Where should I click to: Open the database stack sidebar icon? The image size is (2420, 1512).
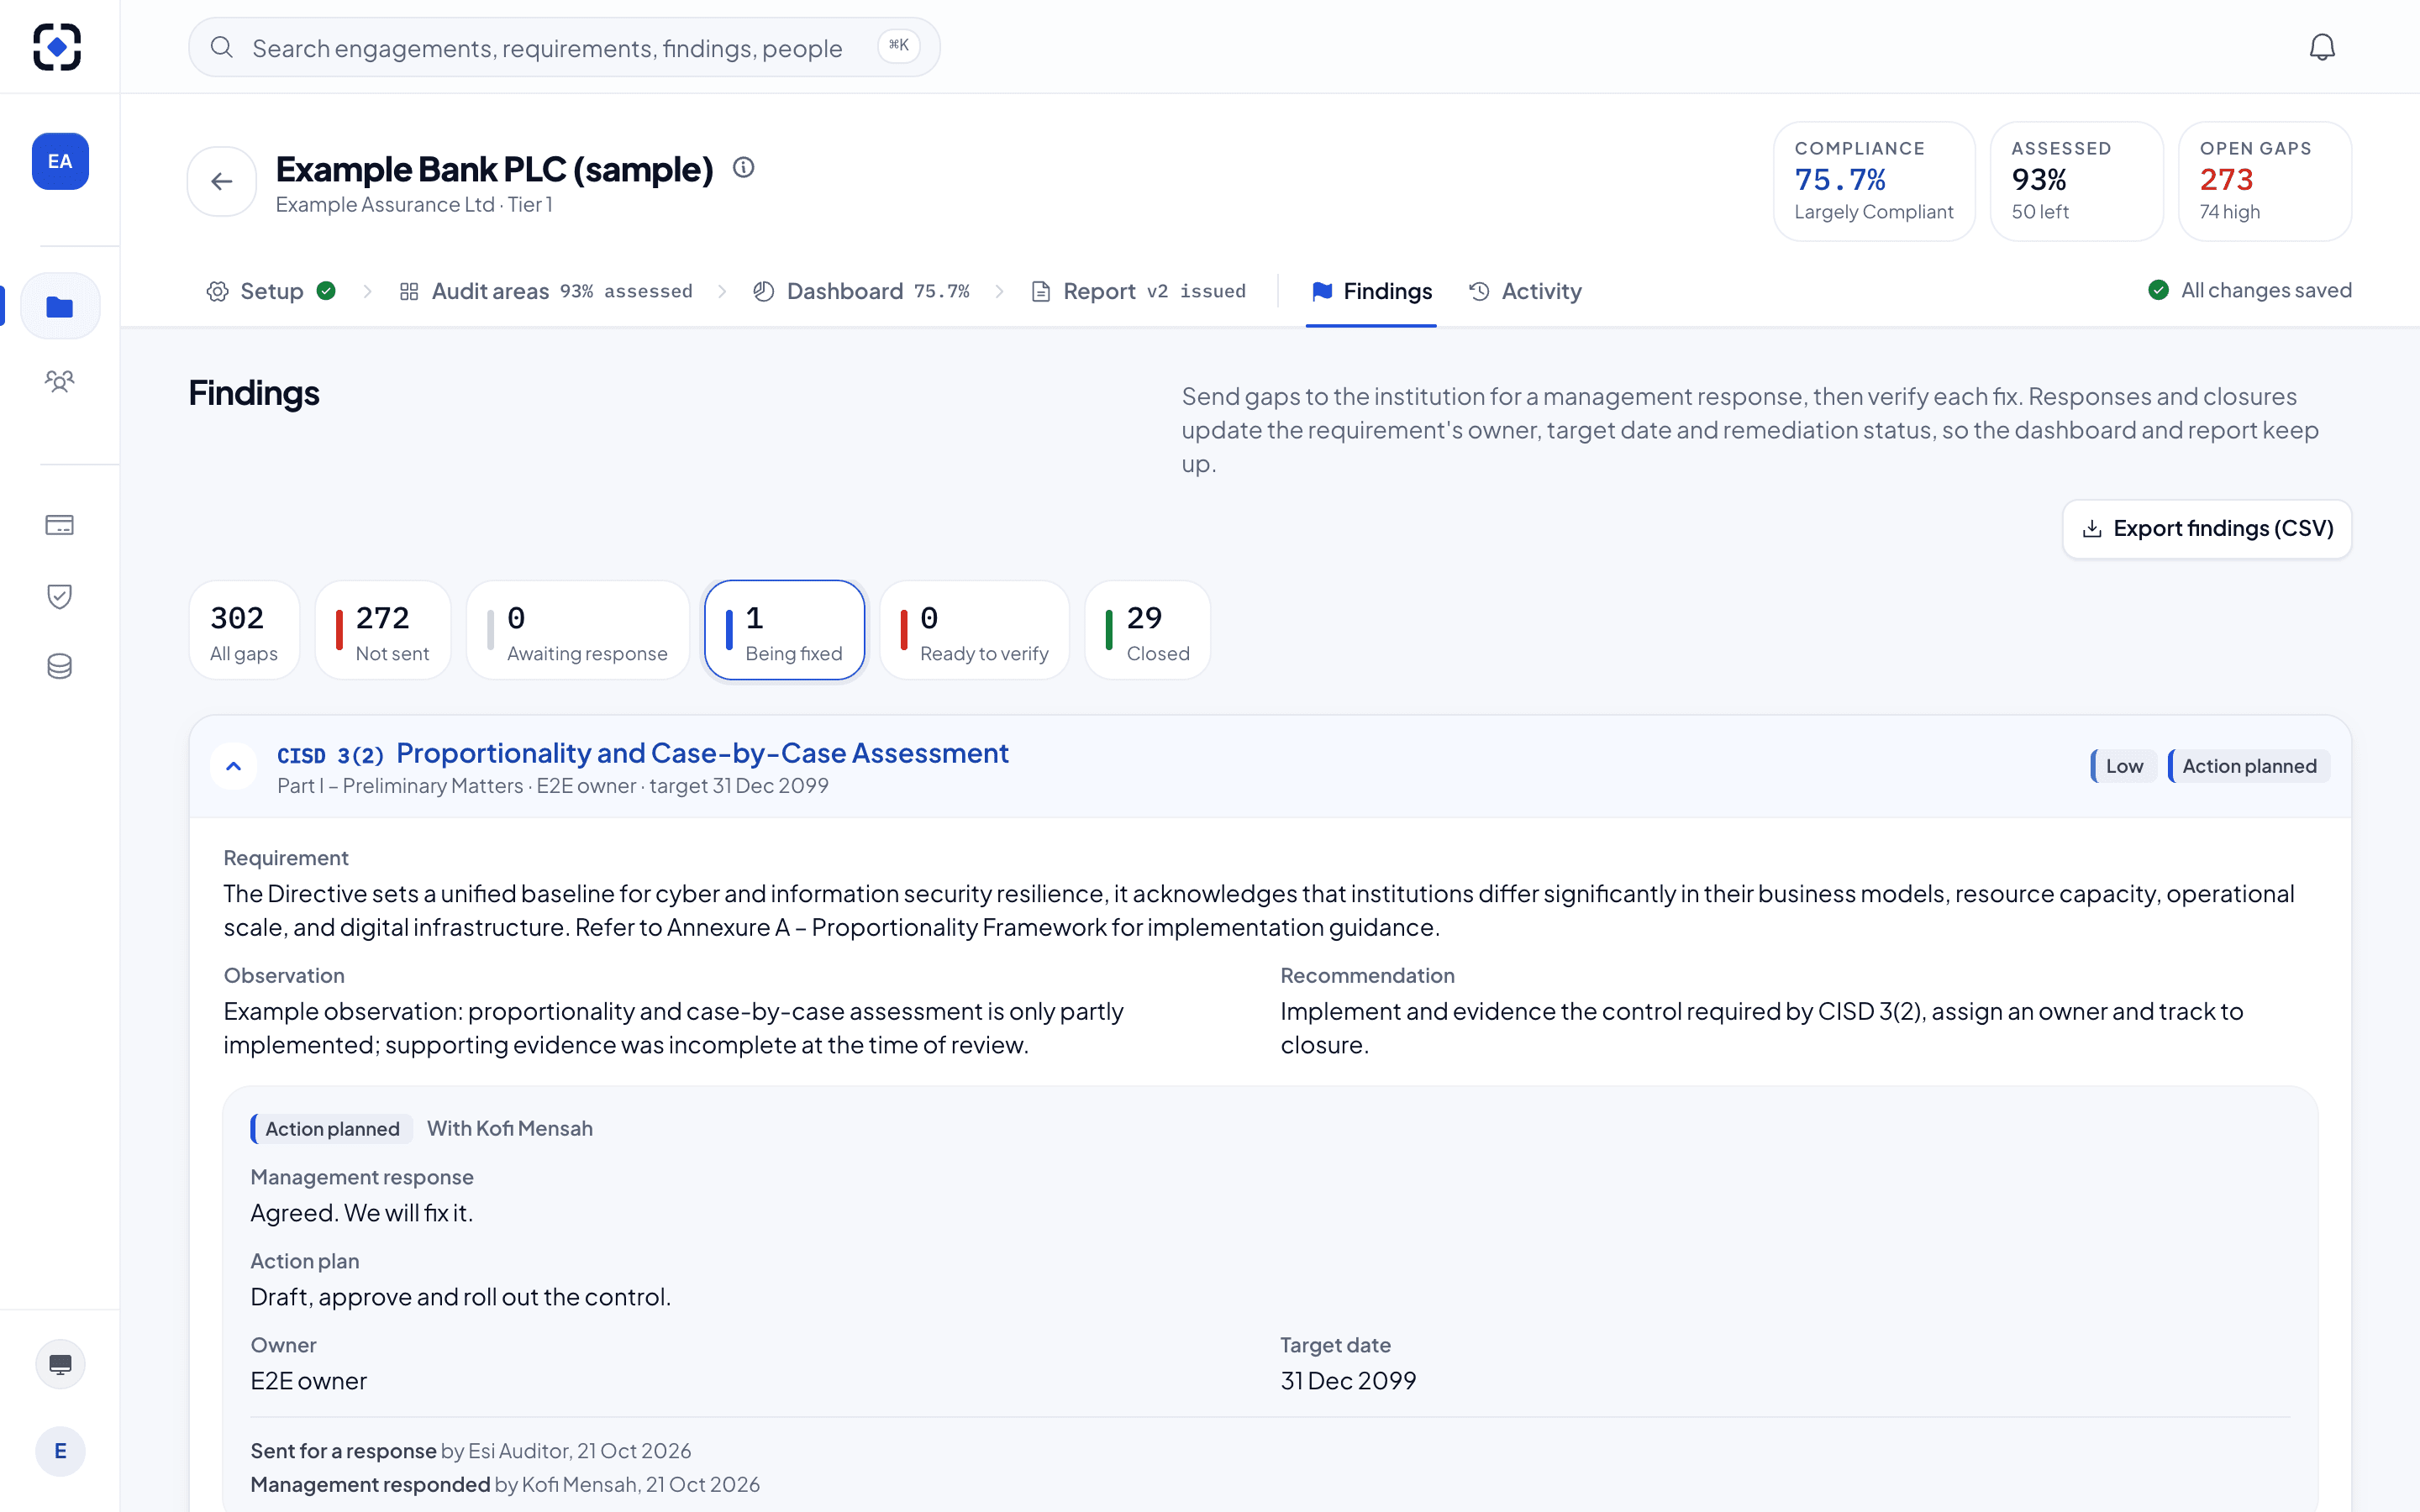tap(60, 666)
